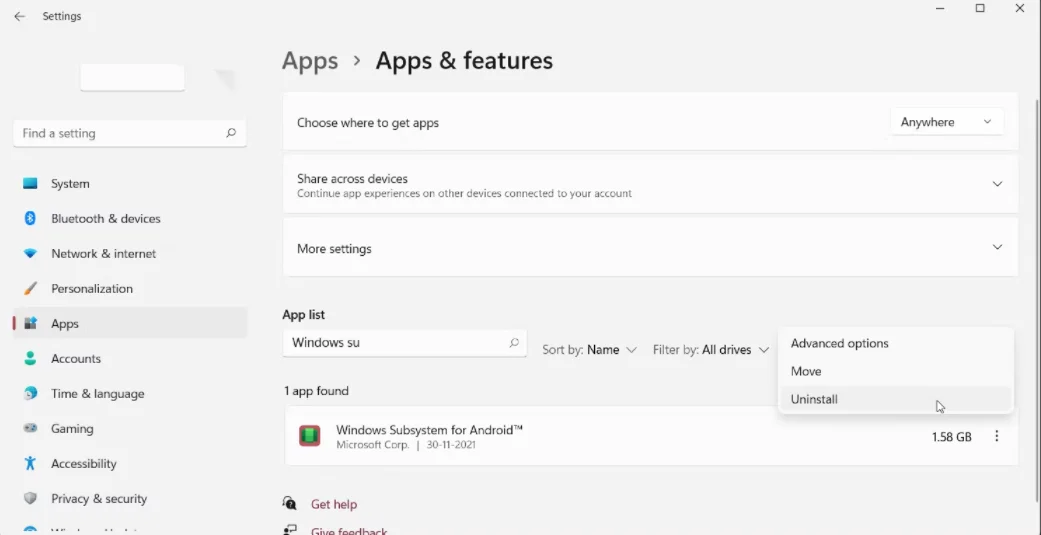
Task: Choose Uninstall from the context menu
Action: (x=896, y=399)
